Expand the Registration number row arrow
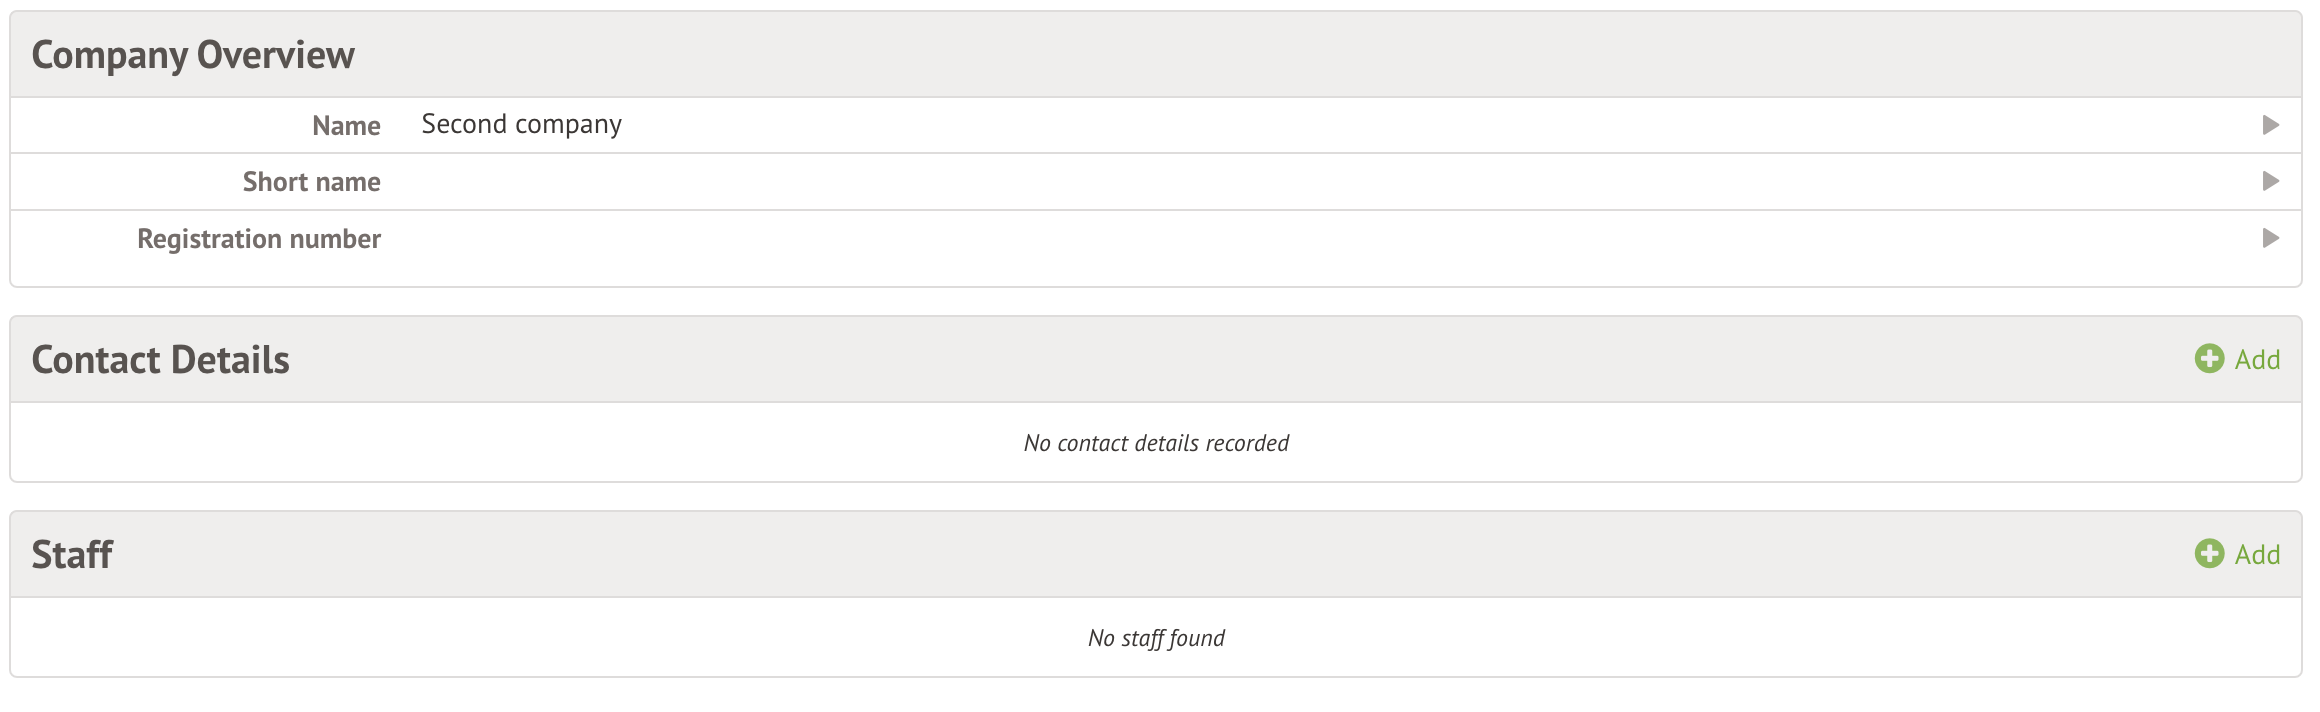This screenshot has height=712, width=2320. point(2271,238)
